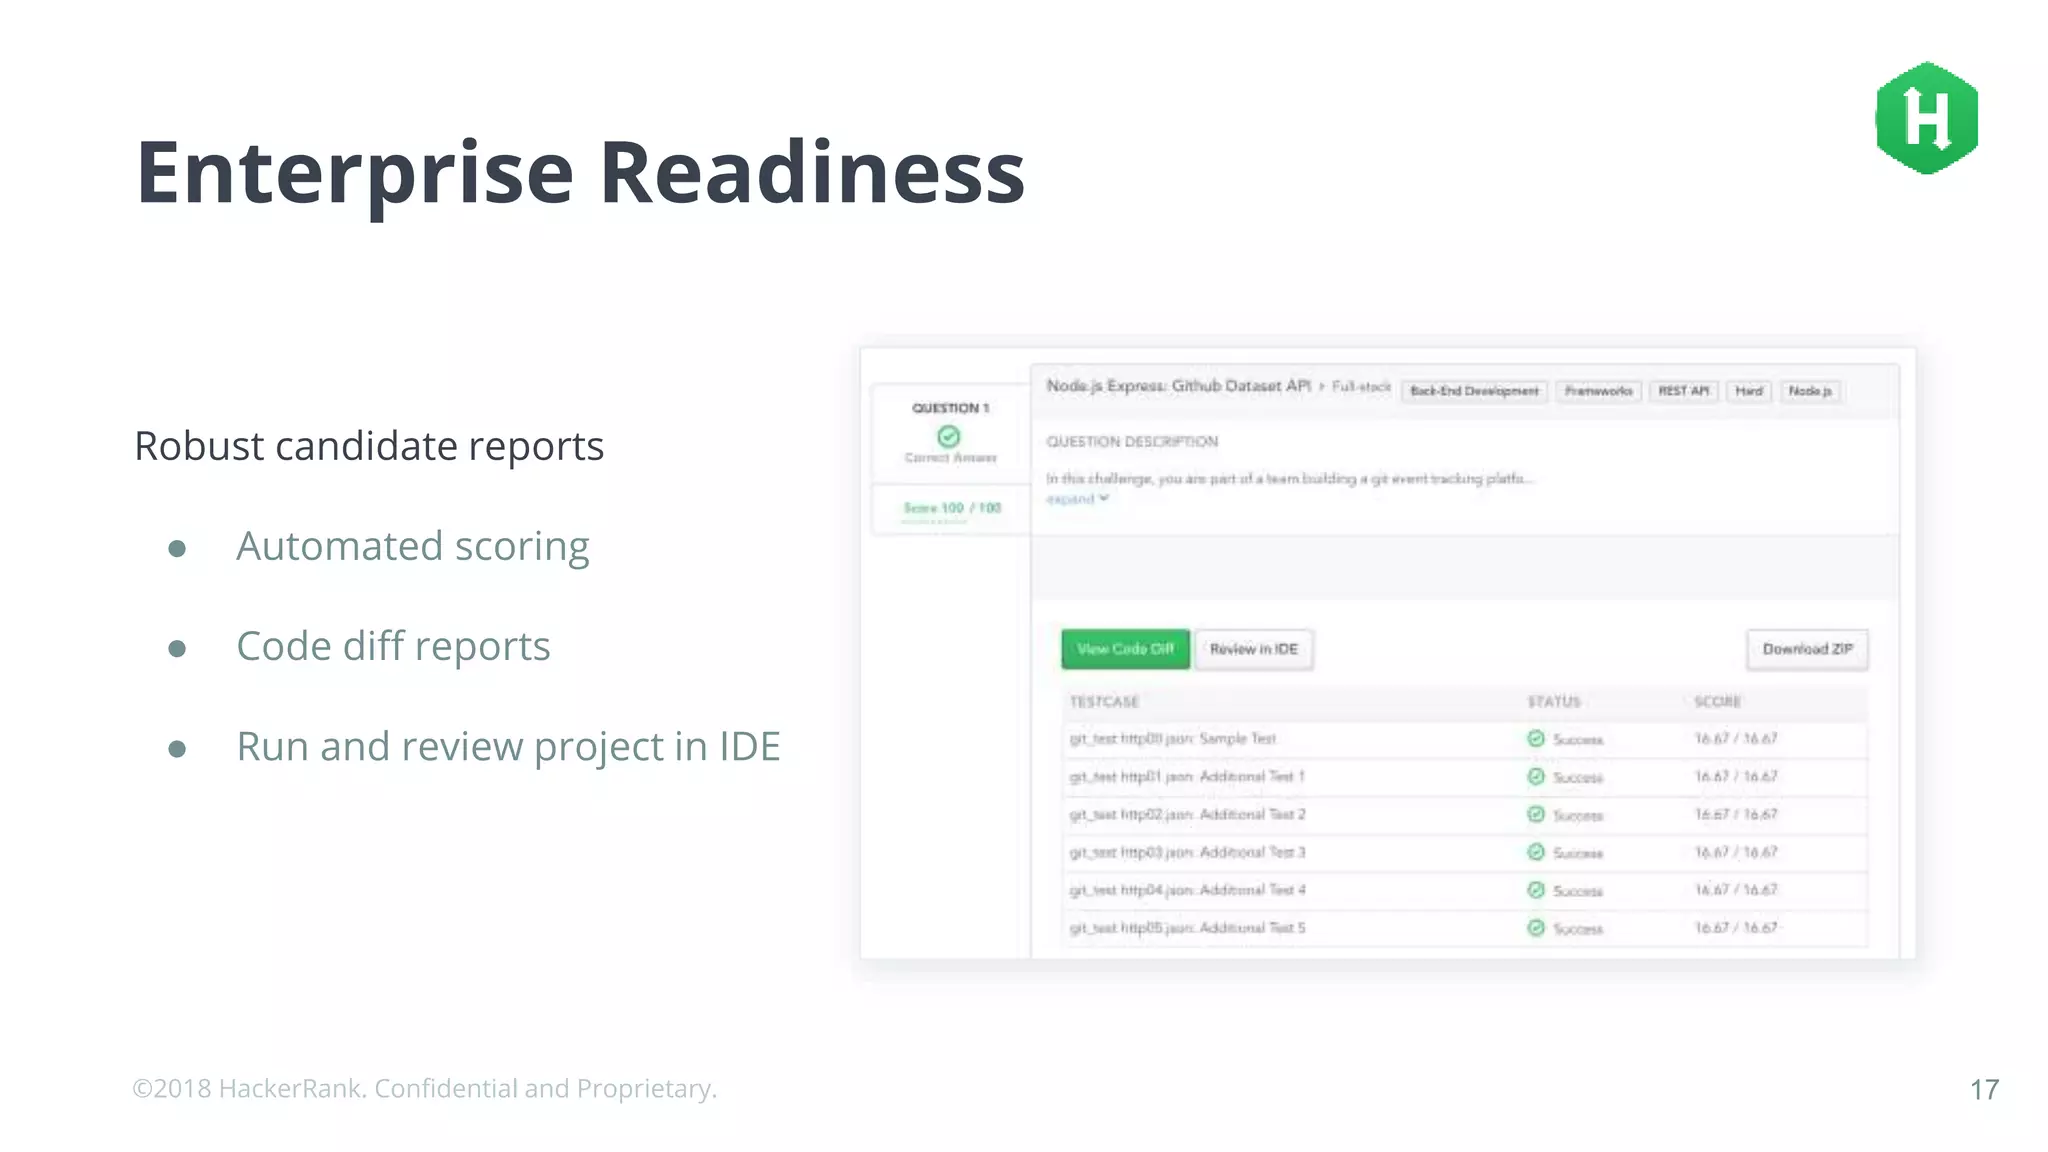
Task: Click the Score 100 / 100 tab
Action: [951, 508]
